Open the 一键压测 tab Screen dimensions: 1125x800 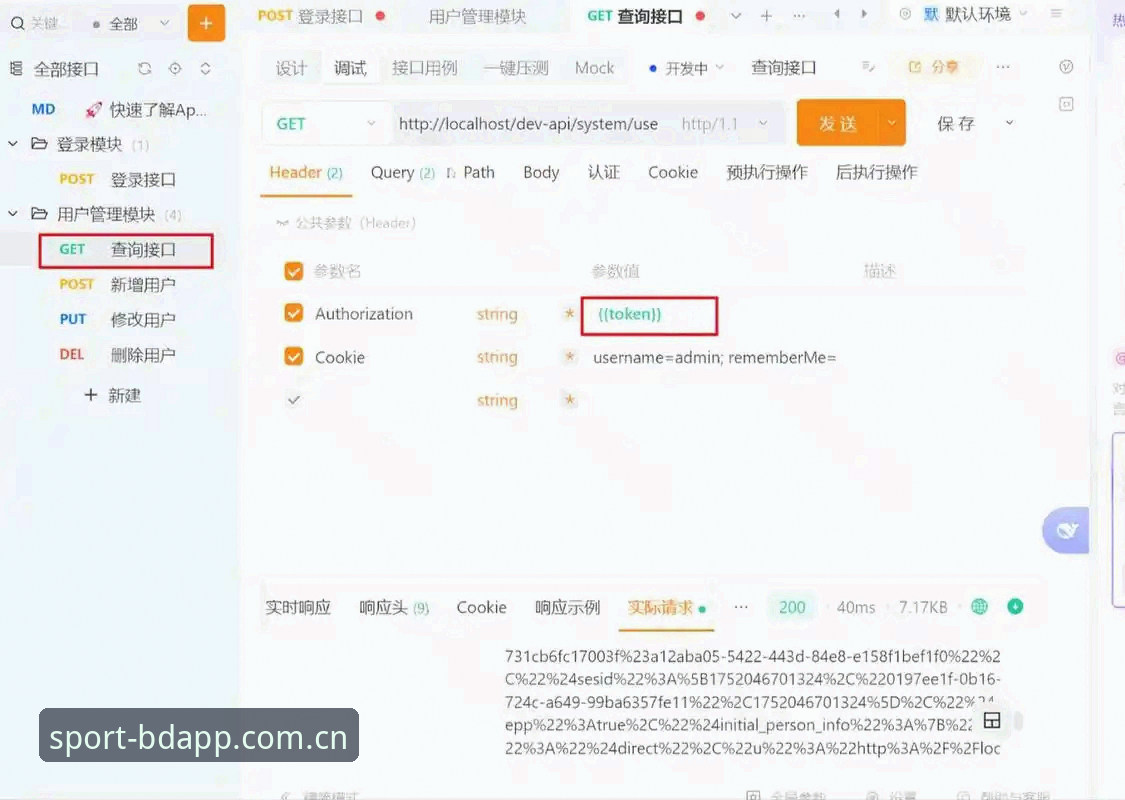pyautogui.click(x=516, y=68)
